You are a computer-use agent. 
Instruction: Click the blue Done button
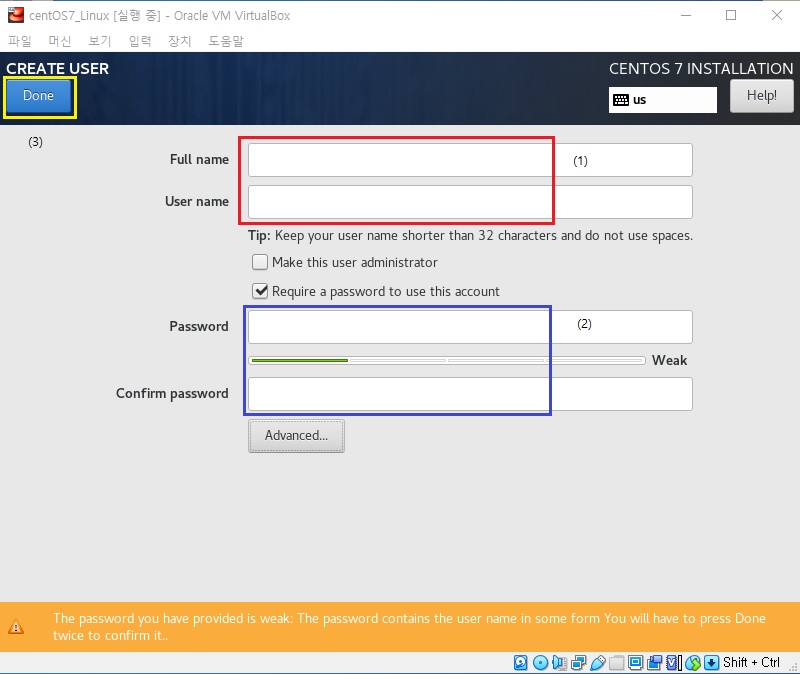tap(38, 95)
